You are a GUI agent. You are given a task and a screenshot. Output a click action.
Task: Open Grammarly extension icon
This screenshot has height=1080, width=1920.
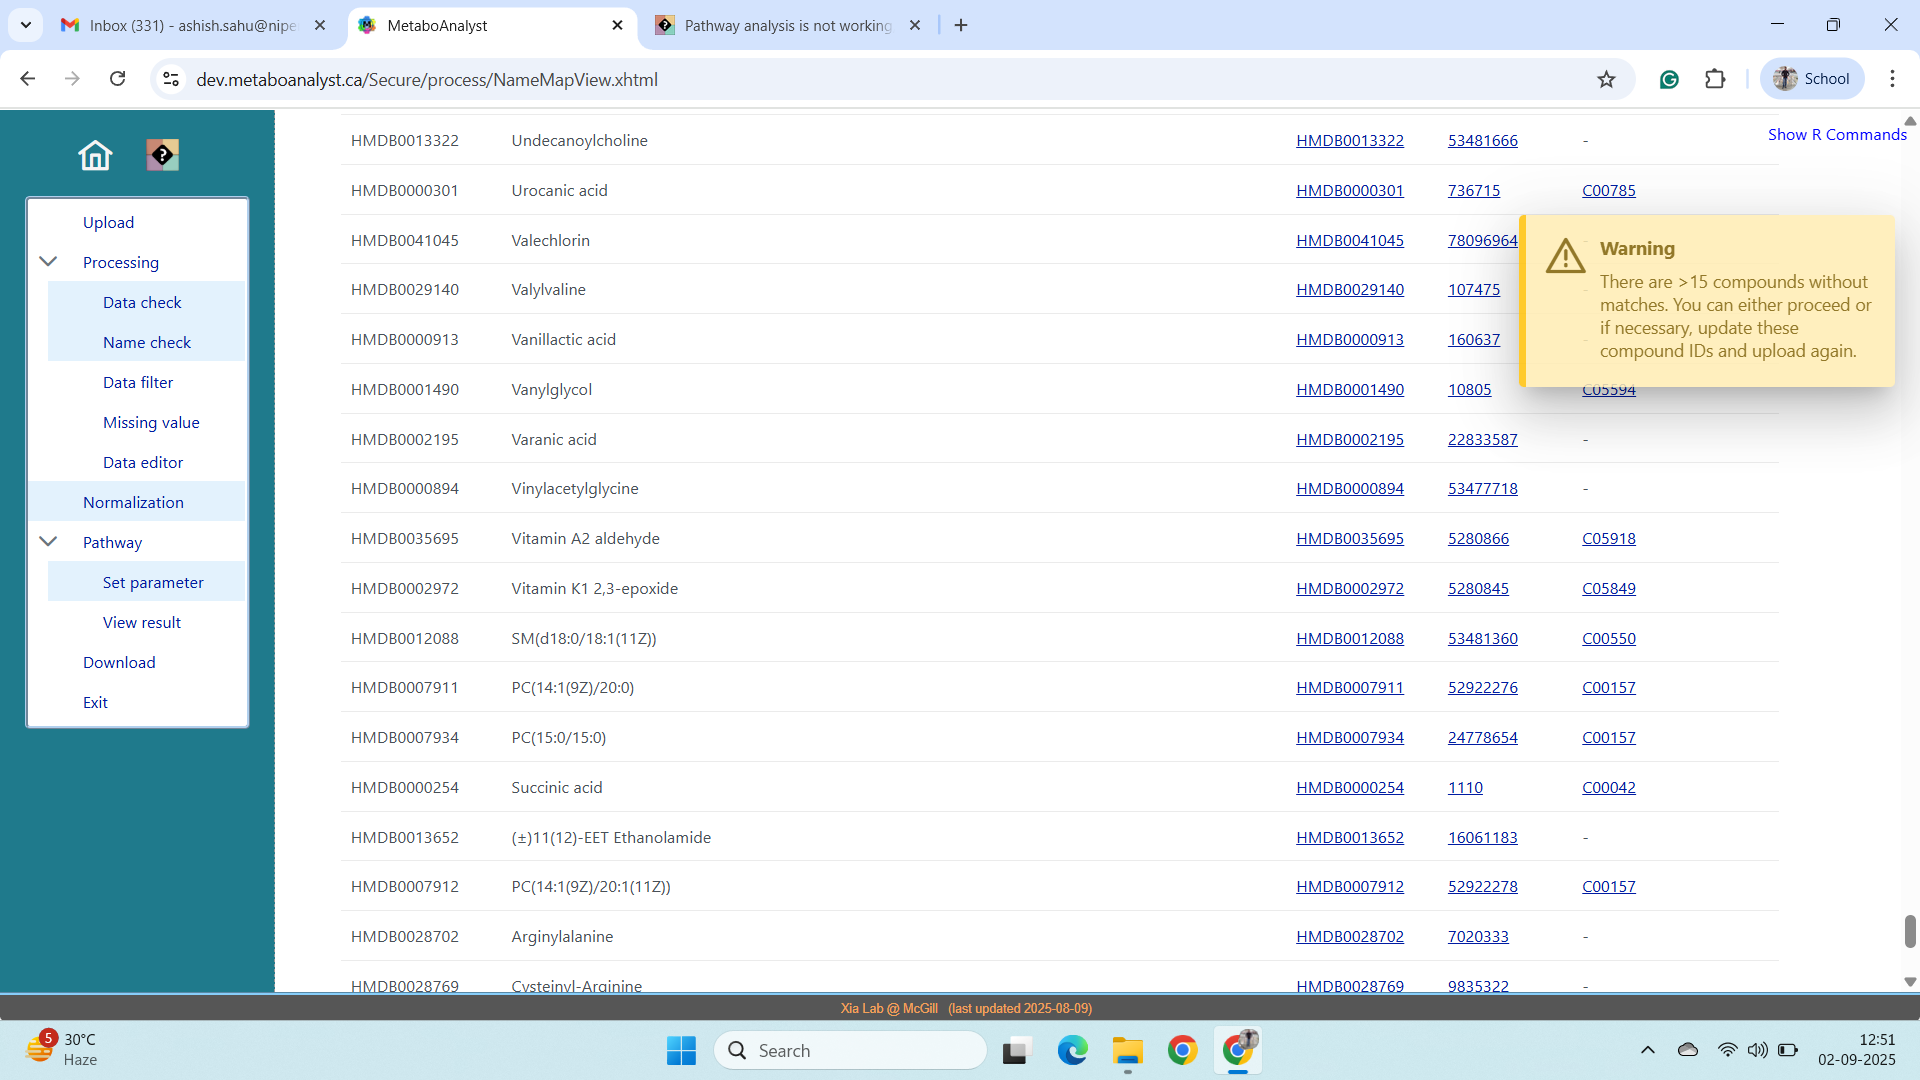(1668, 79)
